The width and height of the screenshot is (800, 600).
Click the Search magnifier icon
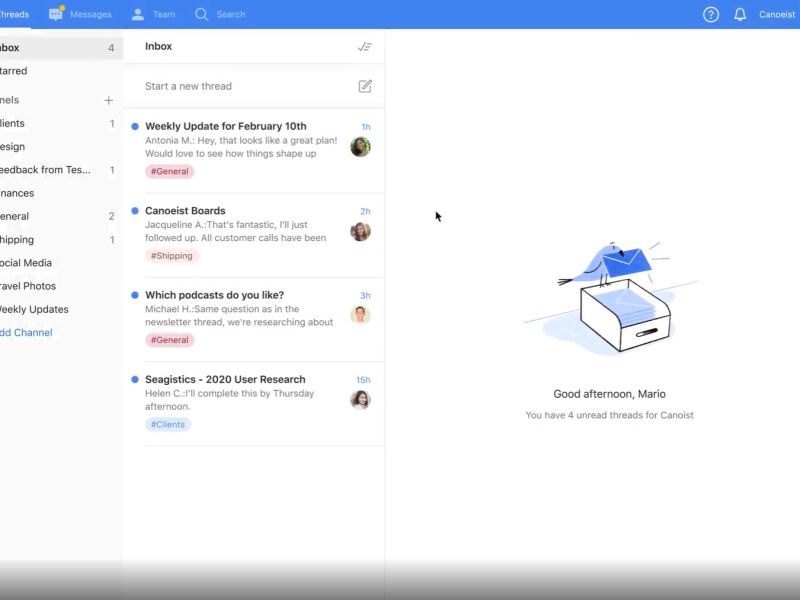click(202, 14)
